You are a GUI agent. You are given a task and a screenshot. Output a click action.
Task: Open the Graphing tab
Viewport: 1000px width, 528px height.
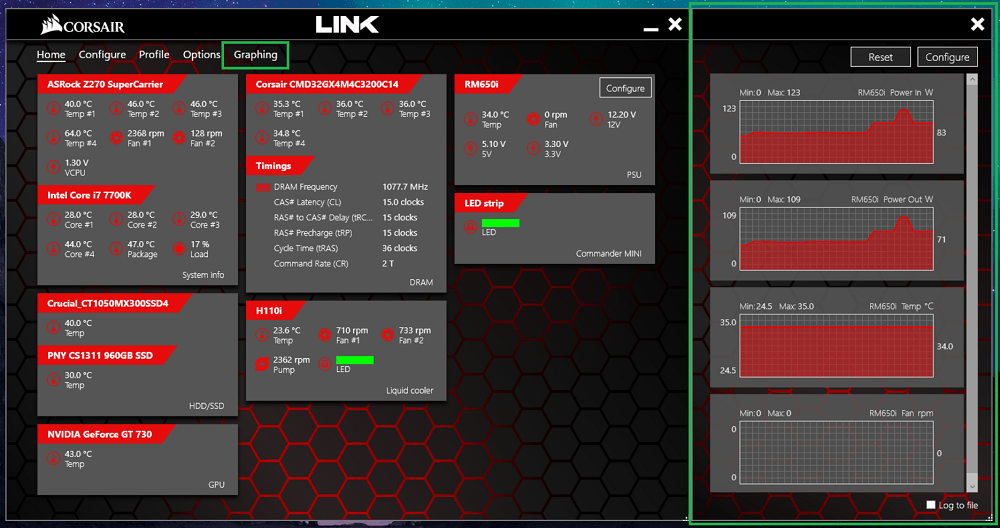255,55
